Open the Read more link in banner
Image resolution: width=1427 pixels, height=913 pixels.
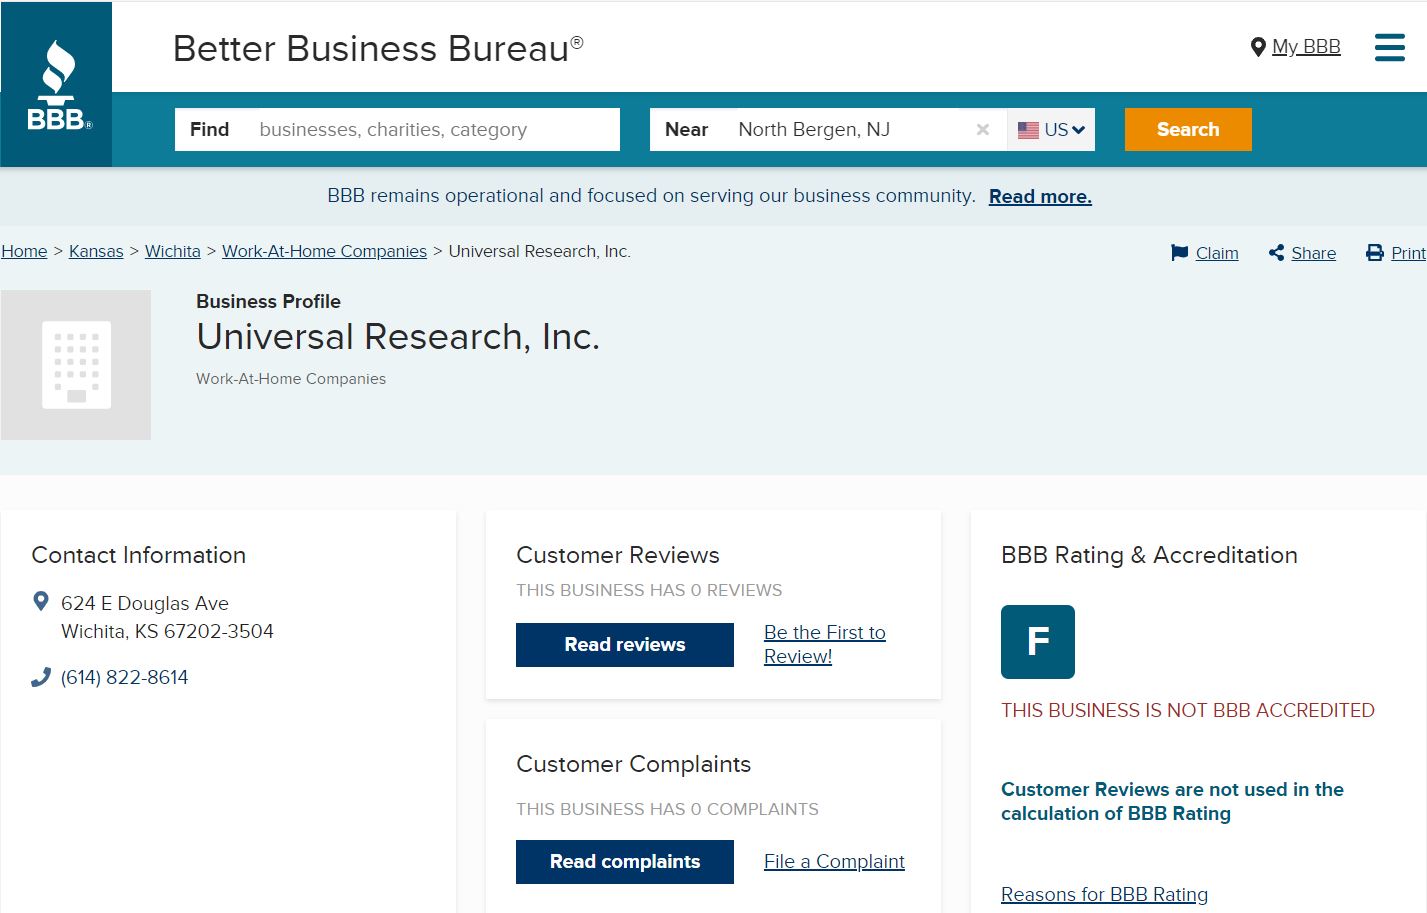1040,197
